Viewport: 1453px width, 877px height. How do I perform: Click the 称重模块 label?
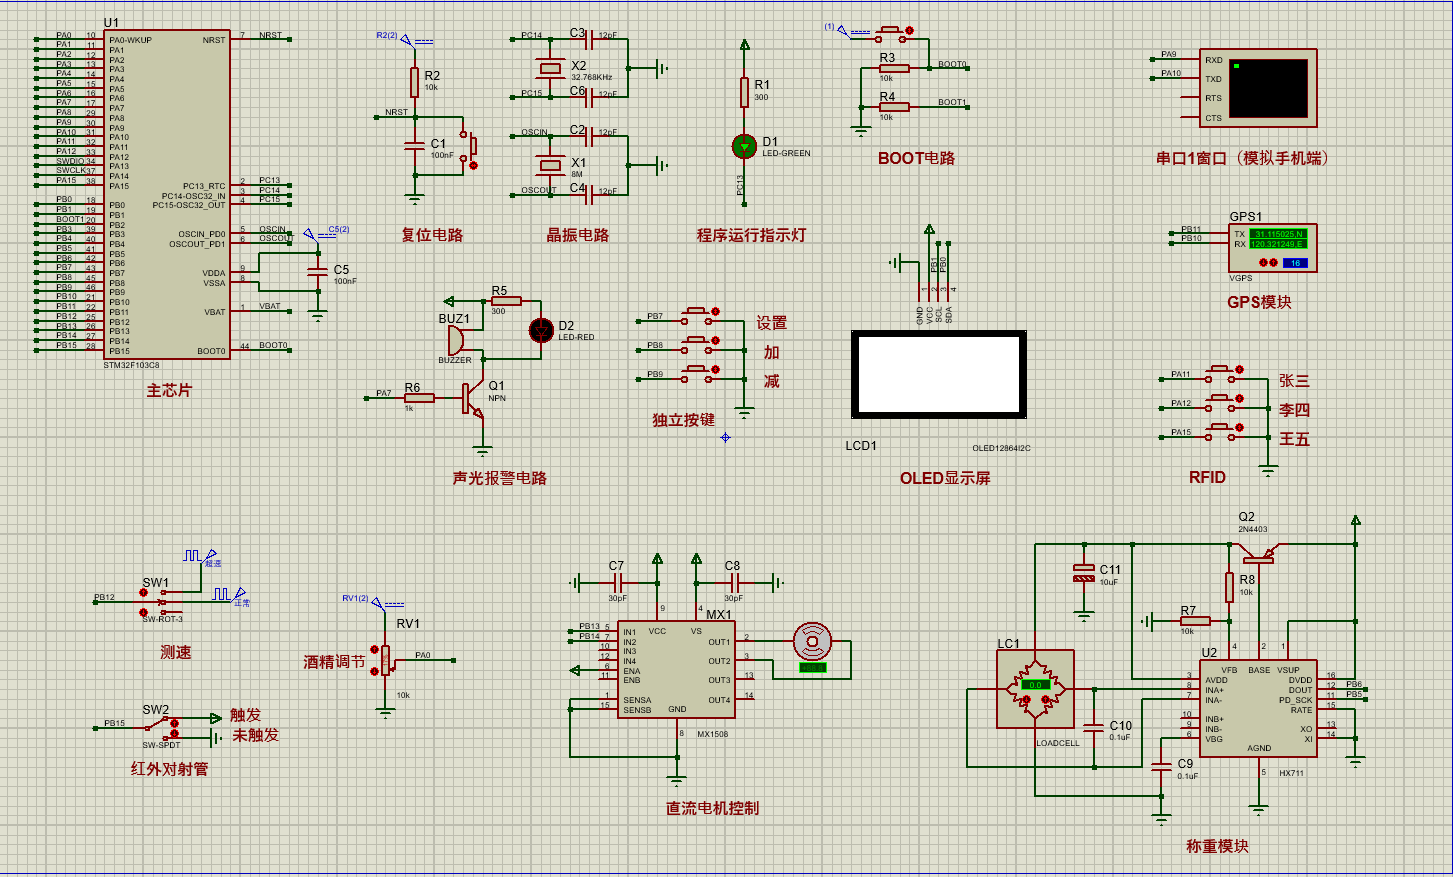[x=1217, y=846]
